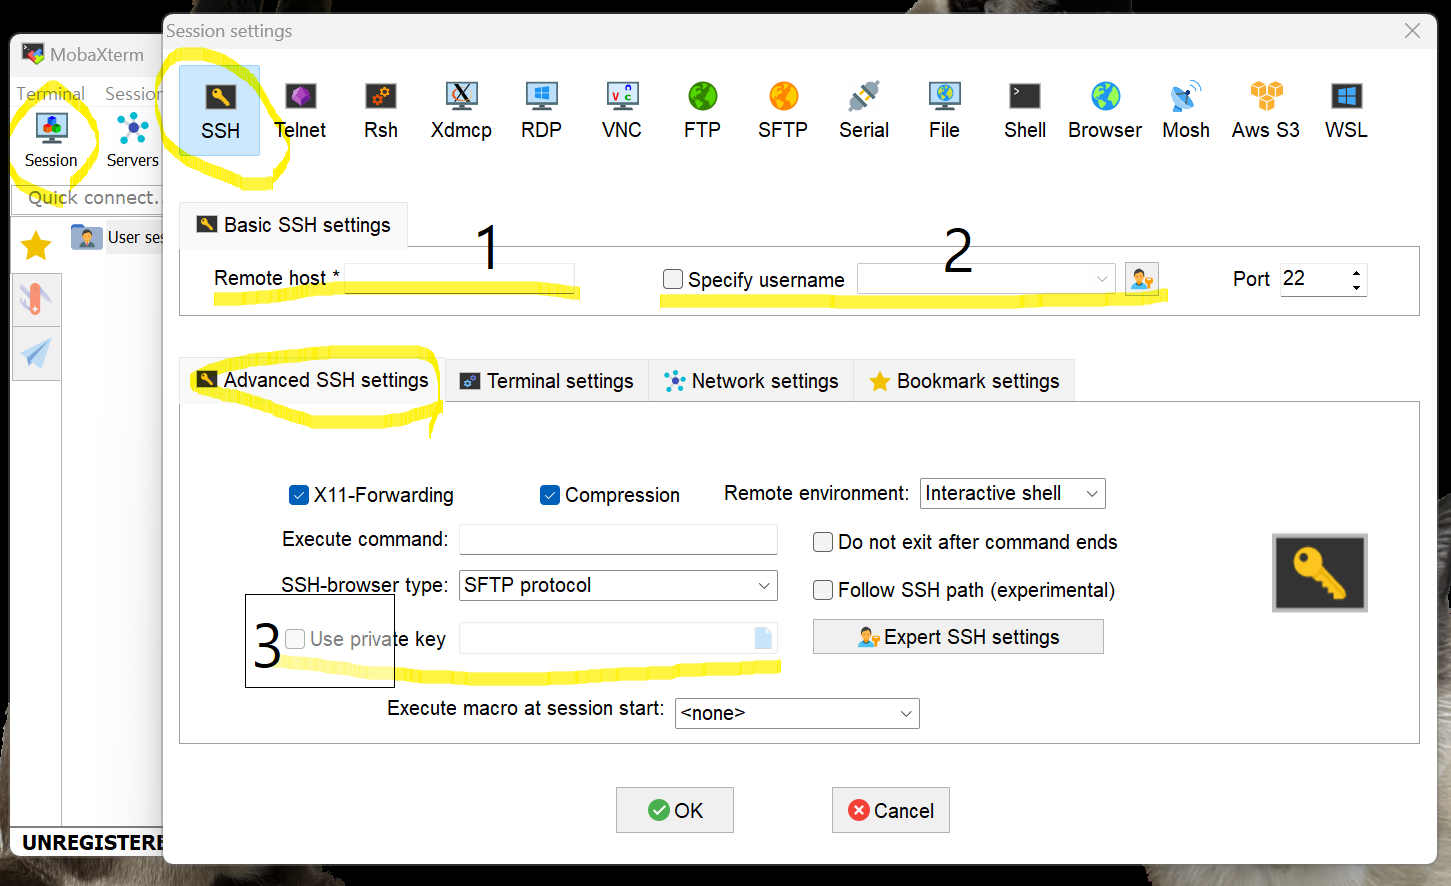
Task: Increase the Port number with up arrow
Action: click(x=1356, y=272)
